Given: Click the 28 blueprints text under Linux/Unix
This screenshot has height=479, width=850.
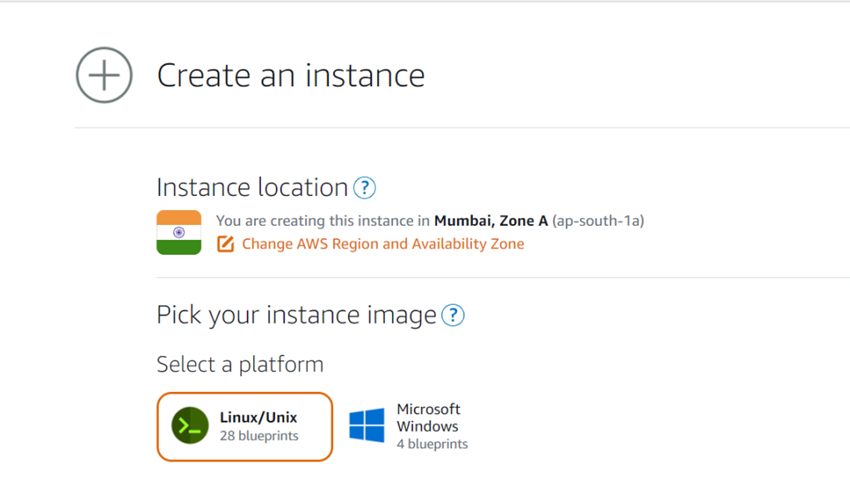Looking at the screenshot, I should [259, 436].
